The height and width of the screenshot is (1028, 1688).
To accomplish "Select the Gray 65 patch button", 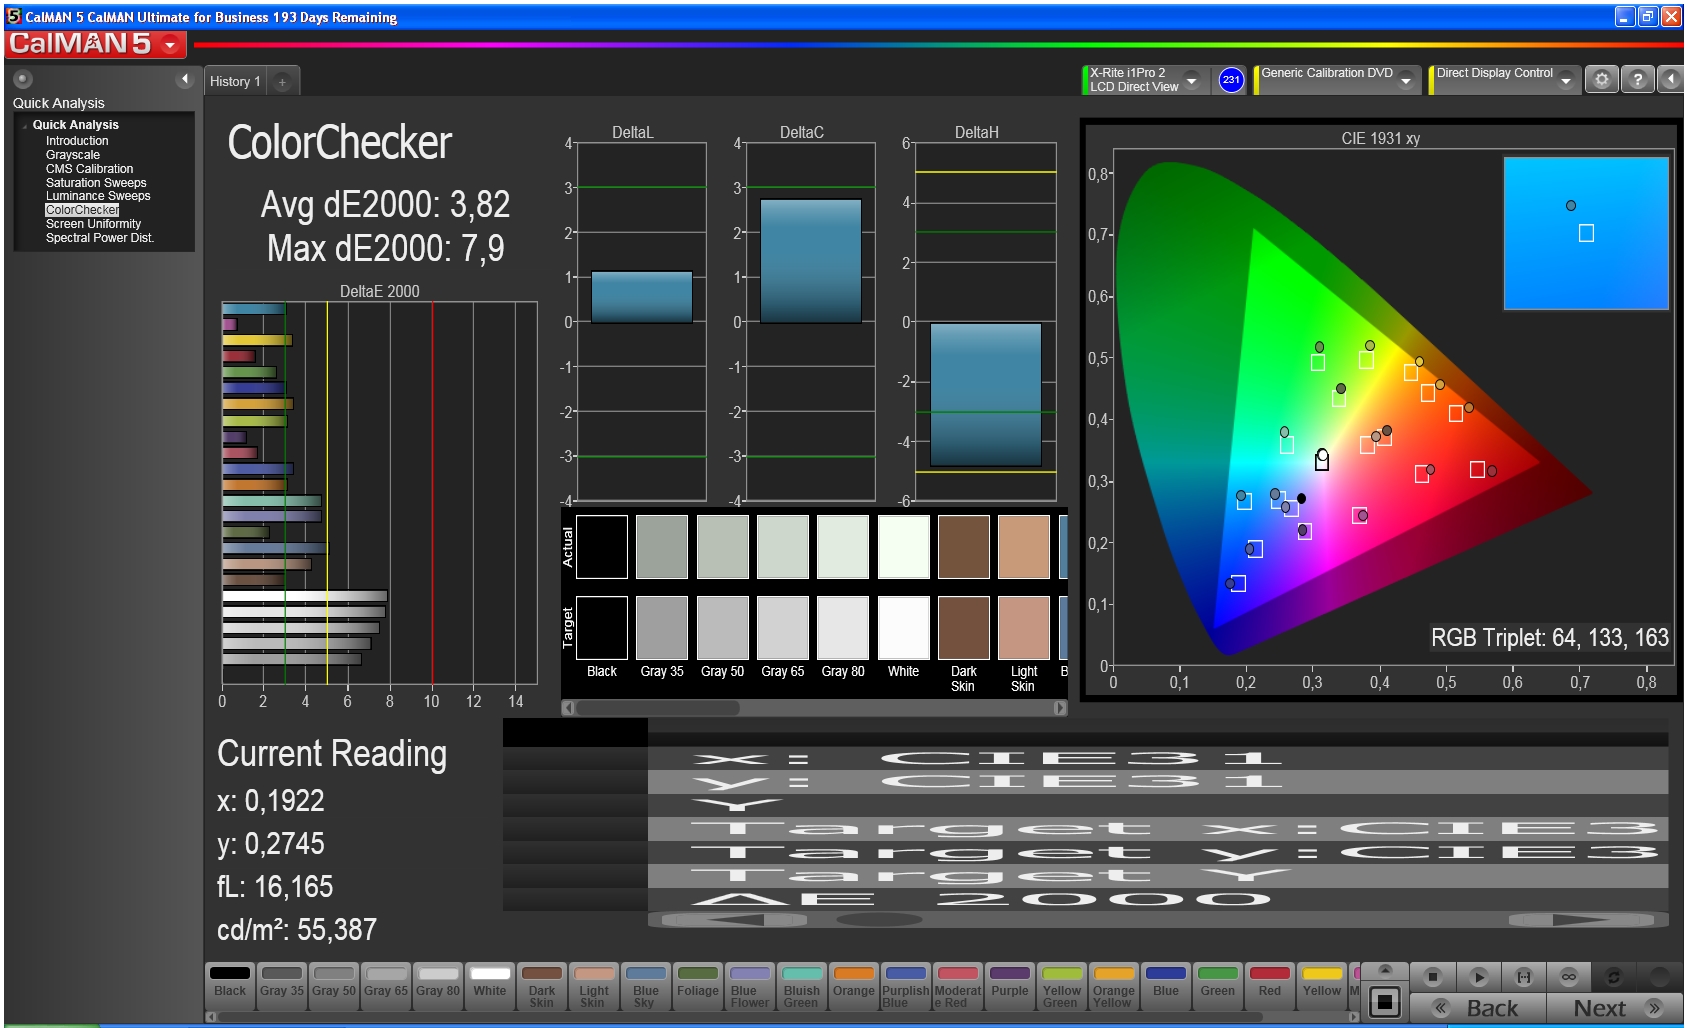I will click(x=386, y=986).
